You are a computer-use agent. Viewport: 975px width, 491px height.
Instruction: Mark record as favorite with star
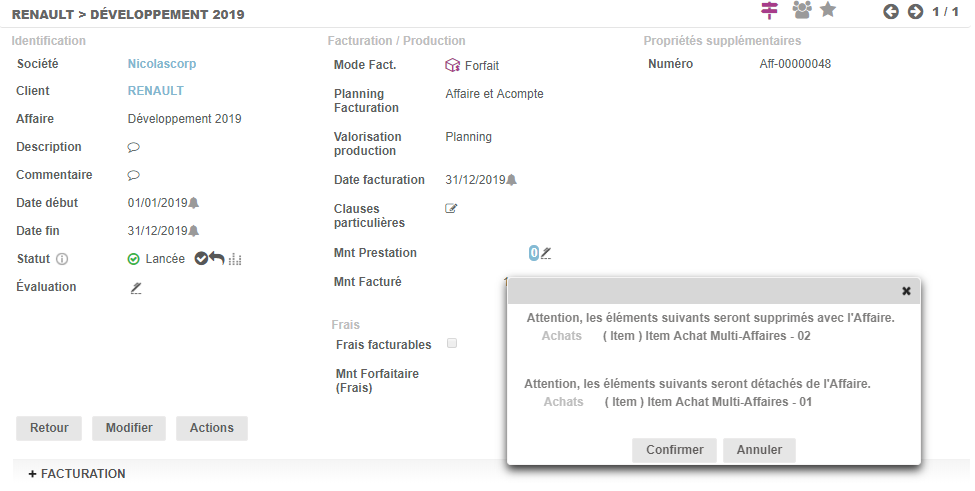(x=828, y=10)
